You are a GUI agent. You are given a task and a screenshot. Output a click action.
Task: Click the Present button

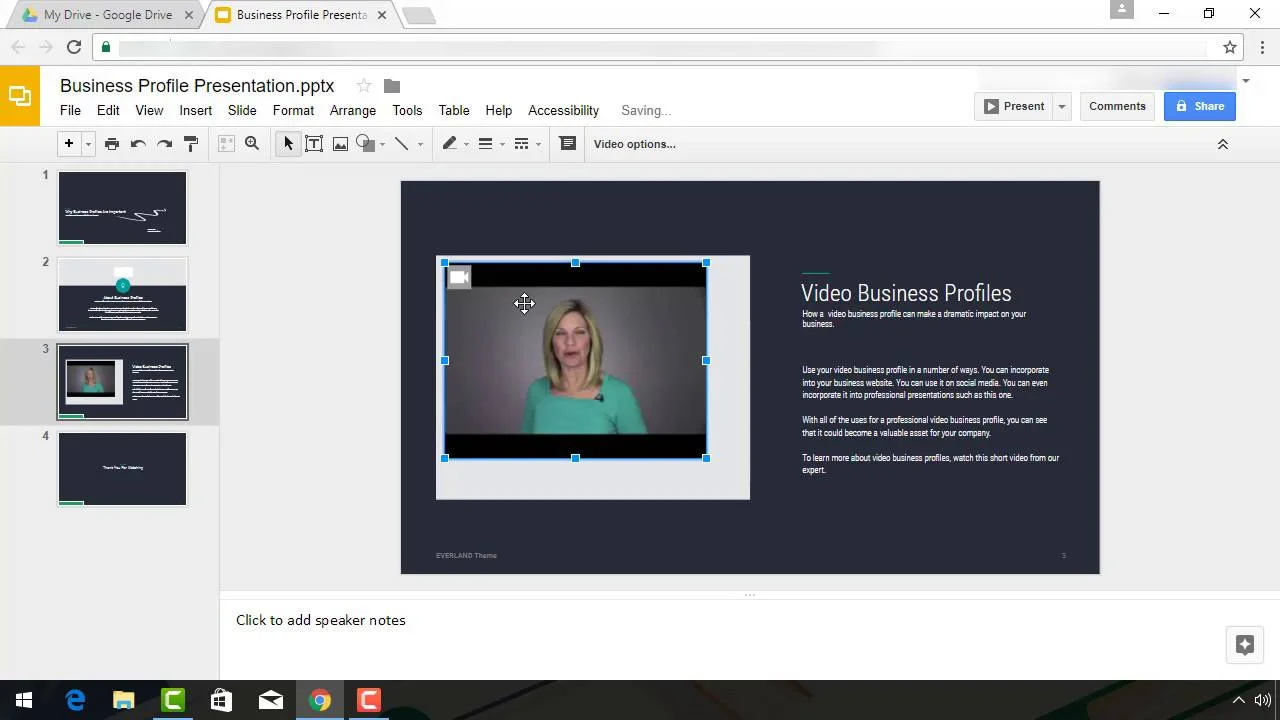(x=1013, y=106)
